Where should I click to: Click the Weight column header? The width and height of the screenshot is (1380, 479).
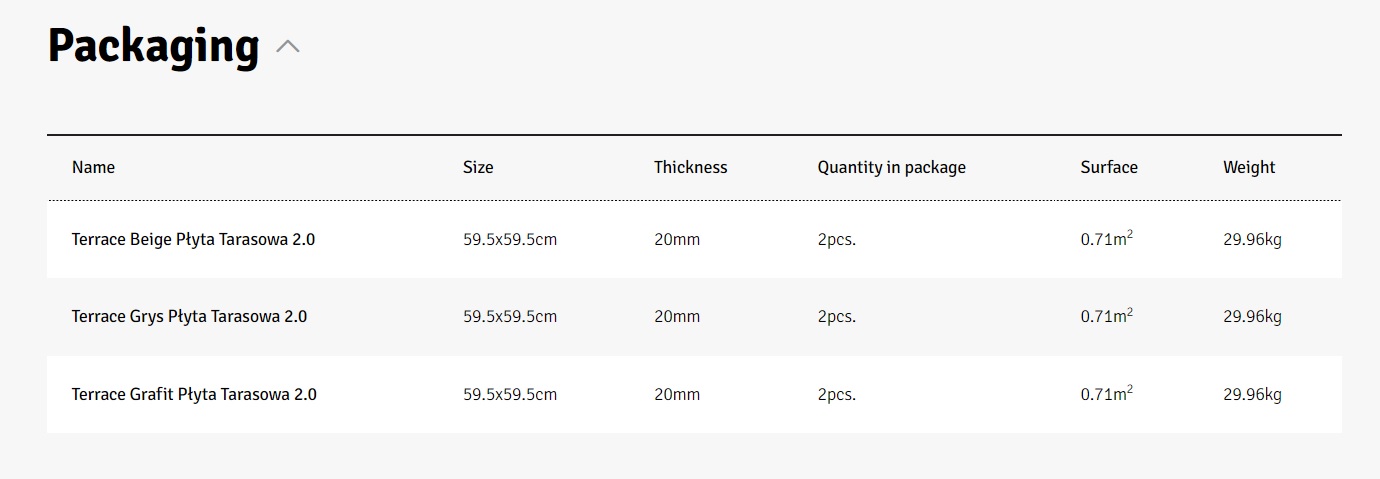1249,167
